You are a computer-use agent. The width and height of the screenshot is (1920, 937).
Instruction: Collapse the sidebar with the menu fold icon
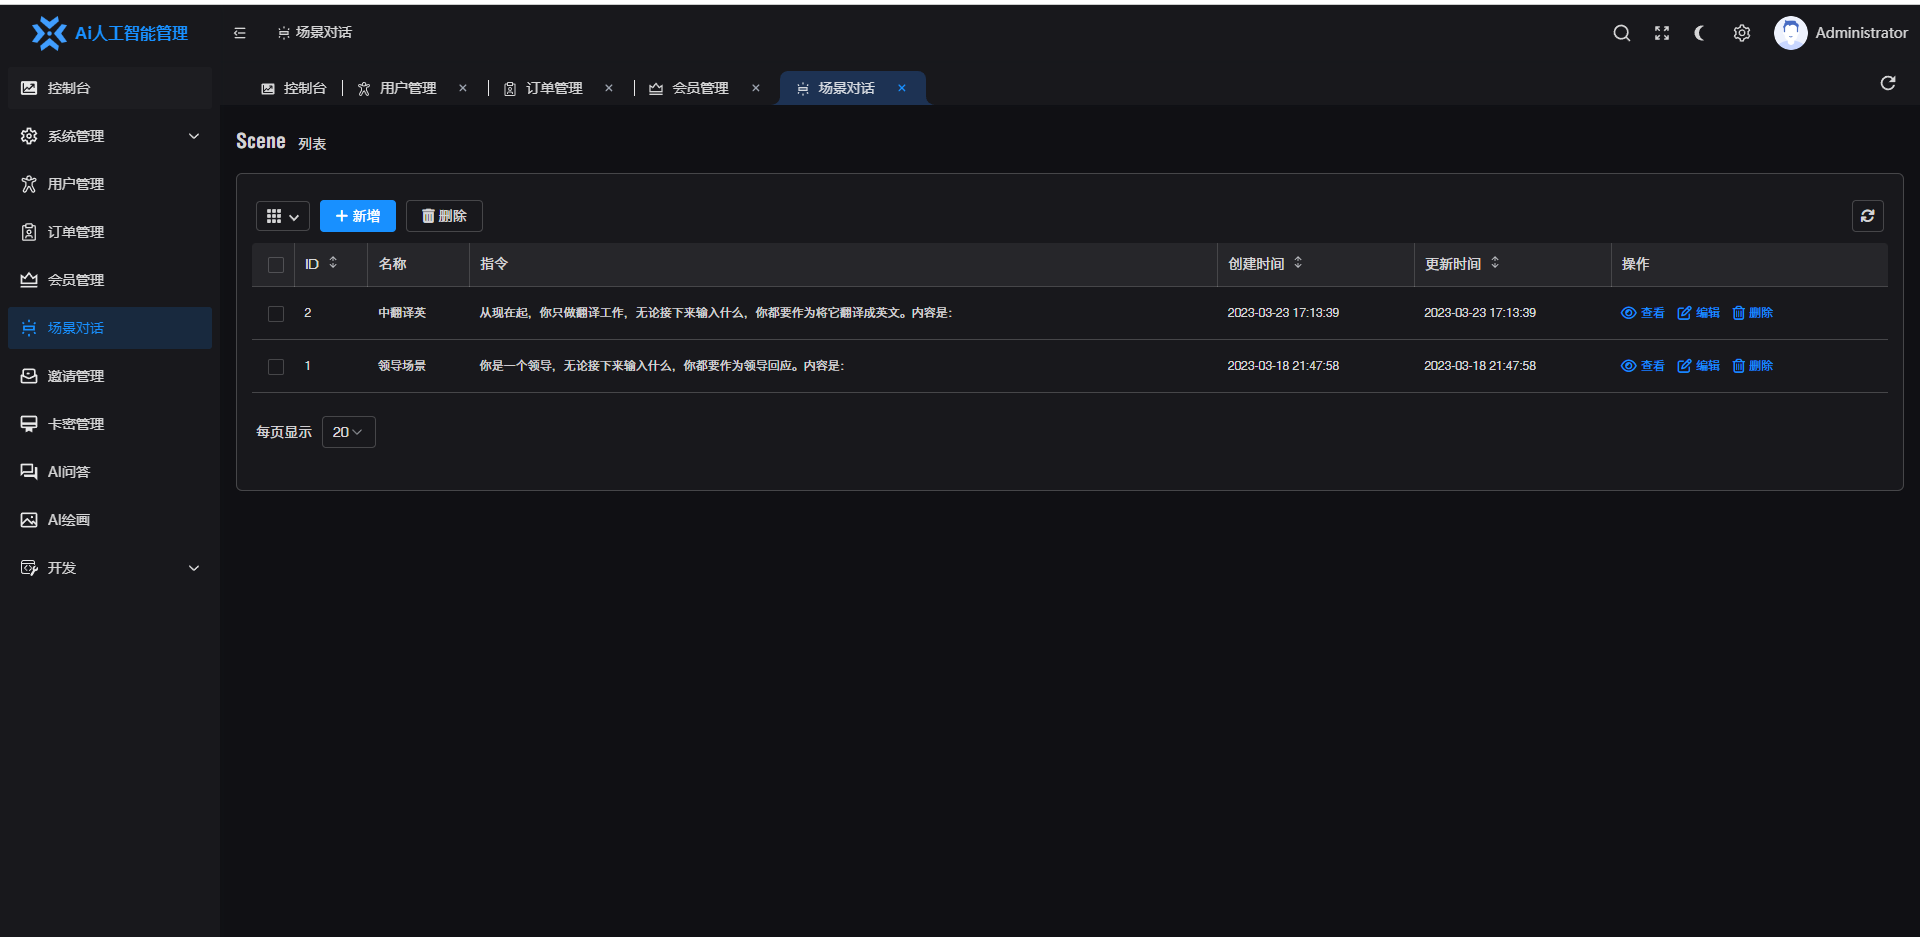coord(239,33)
